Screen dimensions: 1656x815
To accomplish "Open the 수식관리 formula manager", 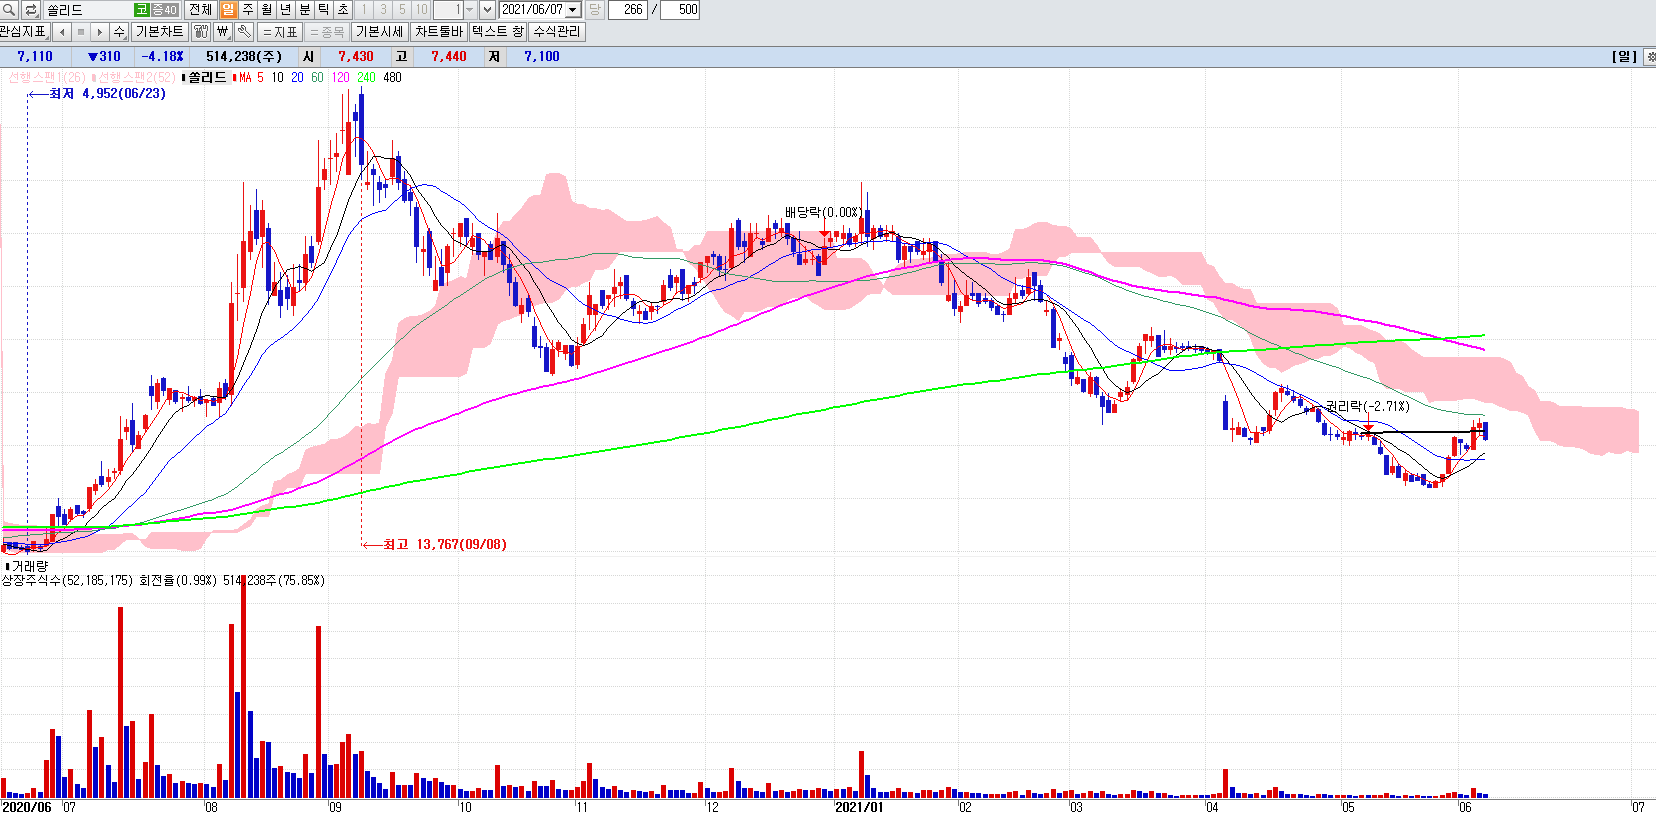I will (557, 32).
